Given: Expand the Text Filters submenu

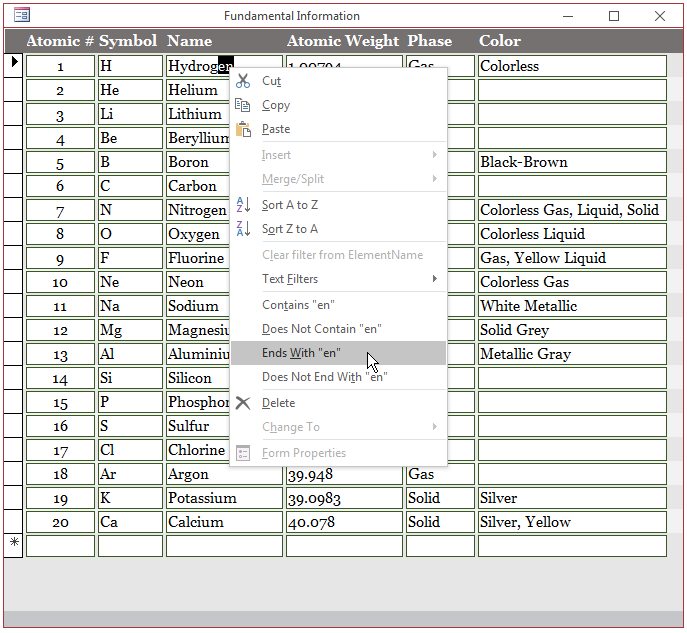Looking at the screenshot, I should [x=338, y=279].
